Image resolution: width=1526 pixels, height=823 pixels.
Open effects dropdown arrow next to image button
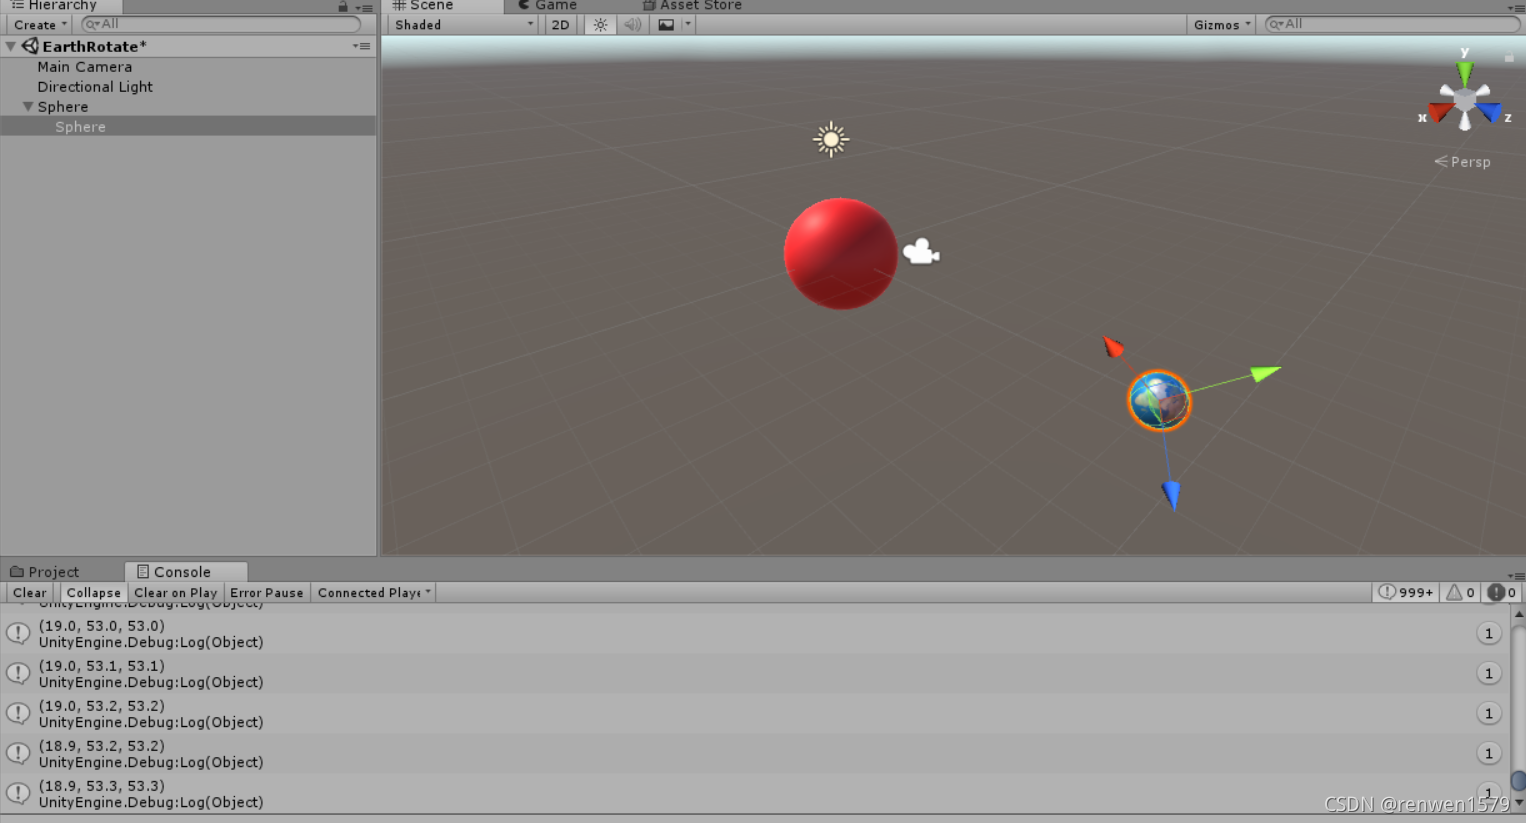(688, 25)
